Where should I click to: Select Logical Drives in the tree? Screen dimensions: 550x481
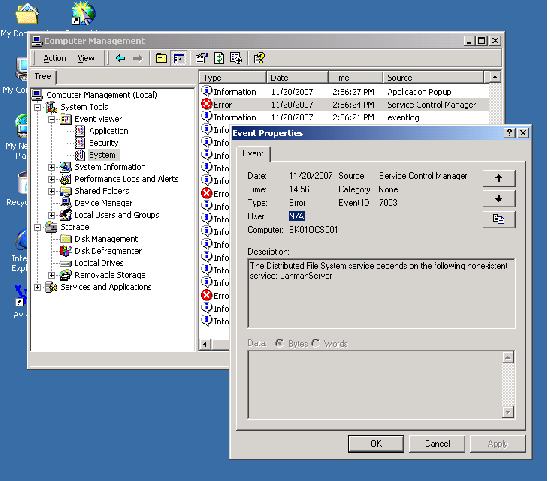point(99,263)
